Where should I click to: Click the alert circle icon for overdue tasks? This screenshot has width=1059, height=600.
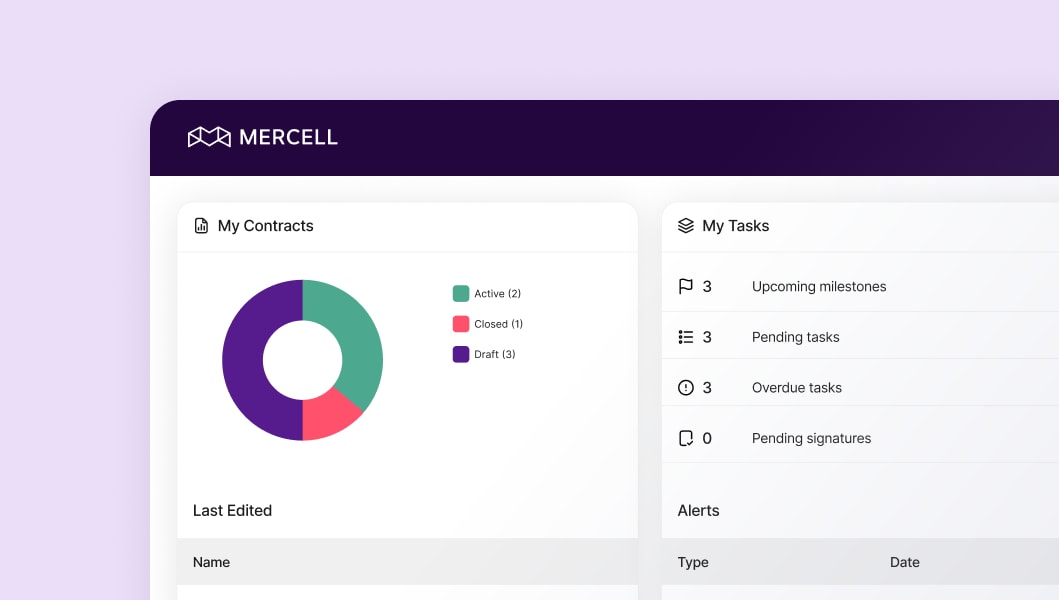coord(686,388)
